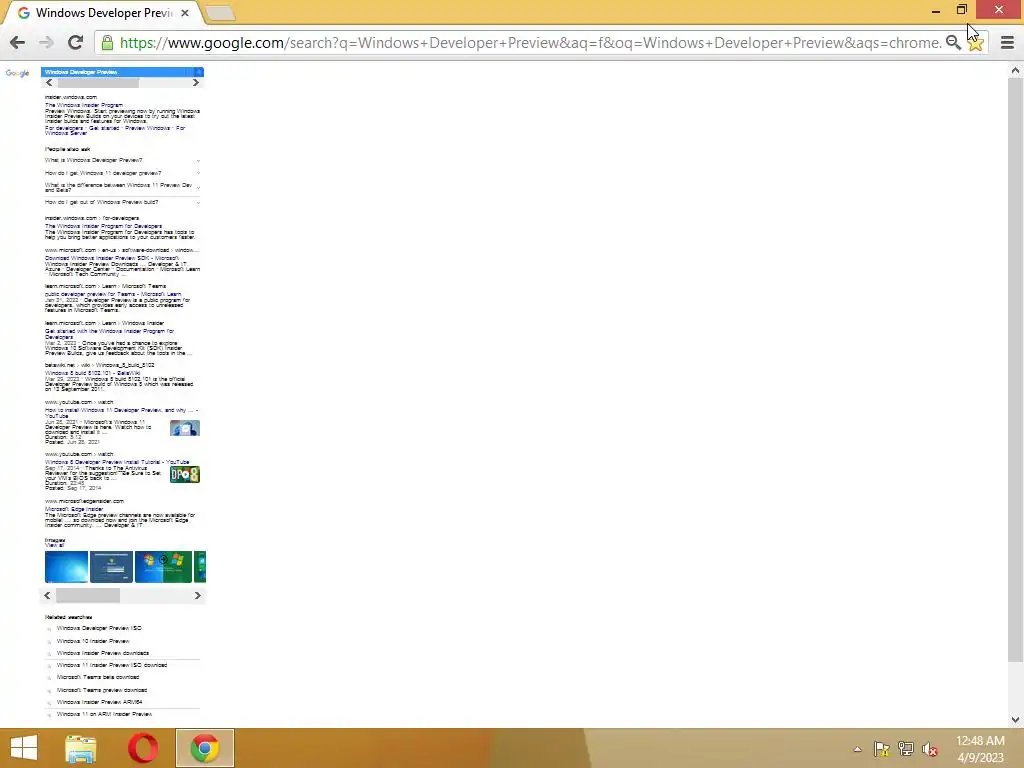Click the muted speaker tray icon
The width and height of the screenshot is (1024, 768).
929,749
